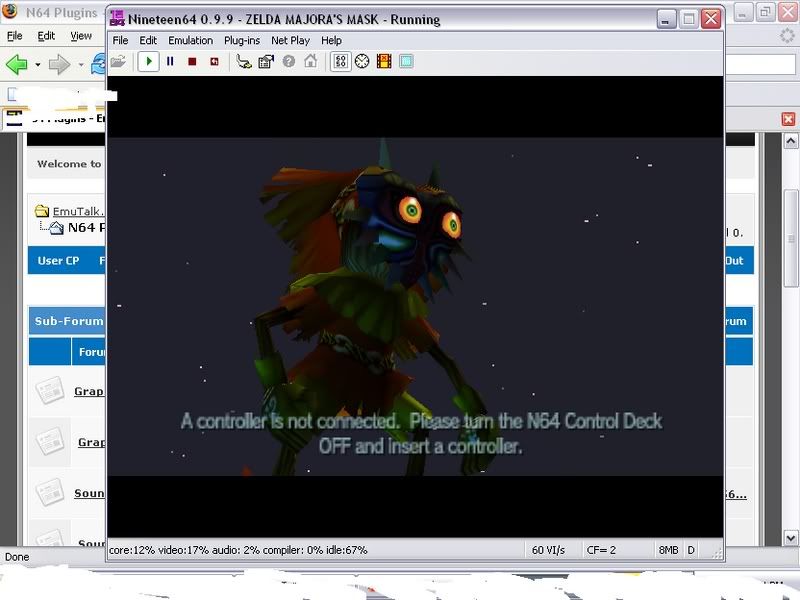Click the second forum status icon
800x600 pixels.
[49, 442]
